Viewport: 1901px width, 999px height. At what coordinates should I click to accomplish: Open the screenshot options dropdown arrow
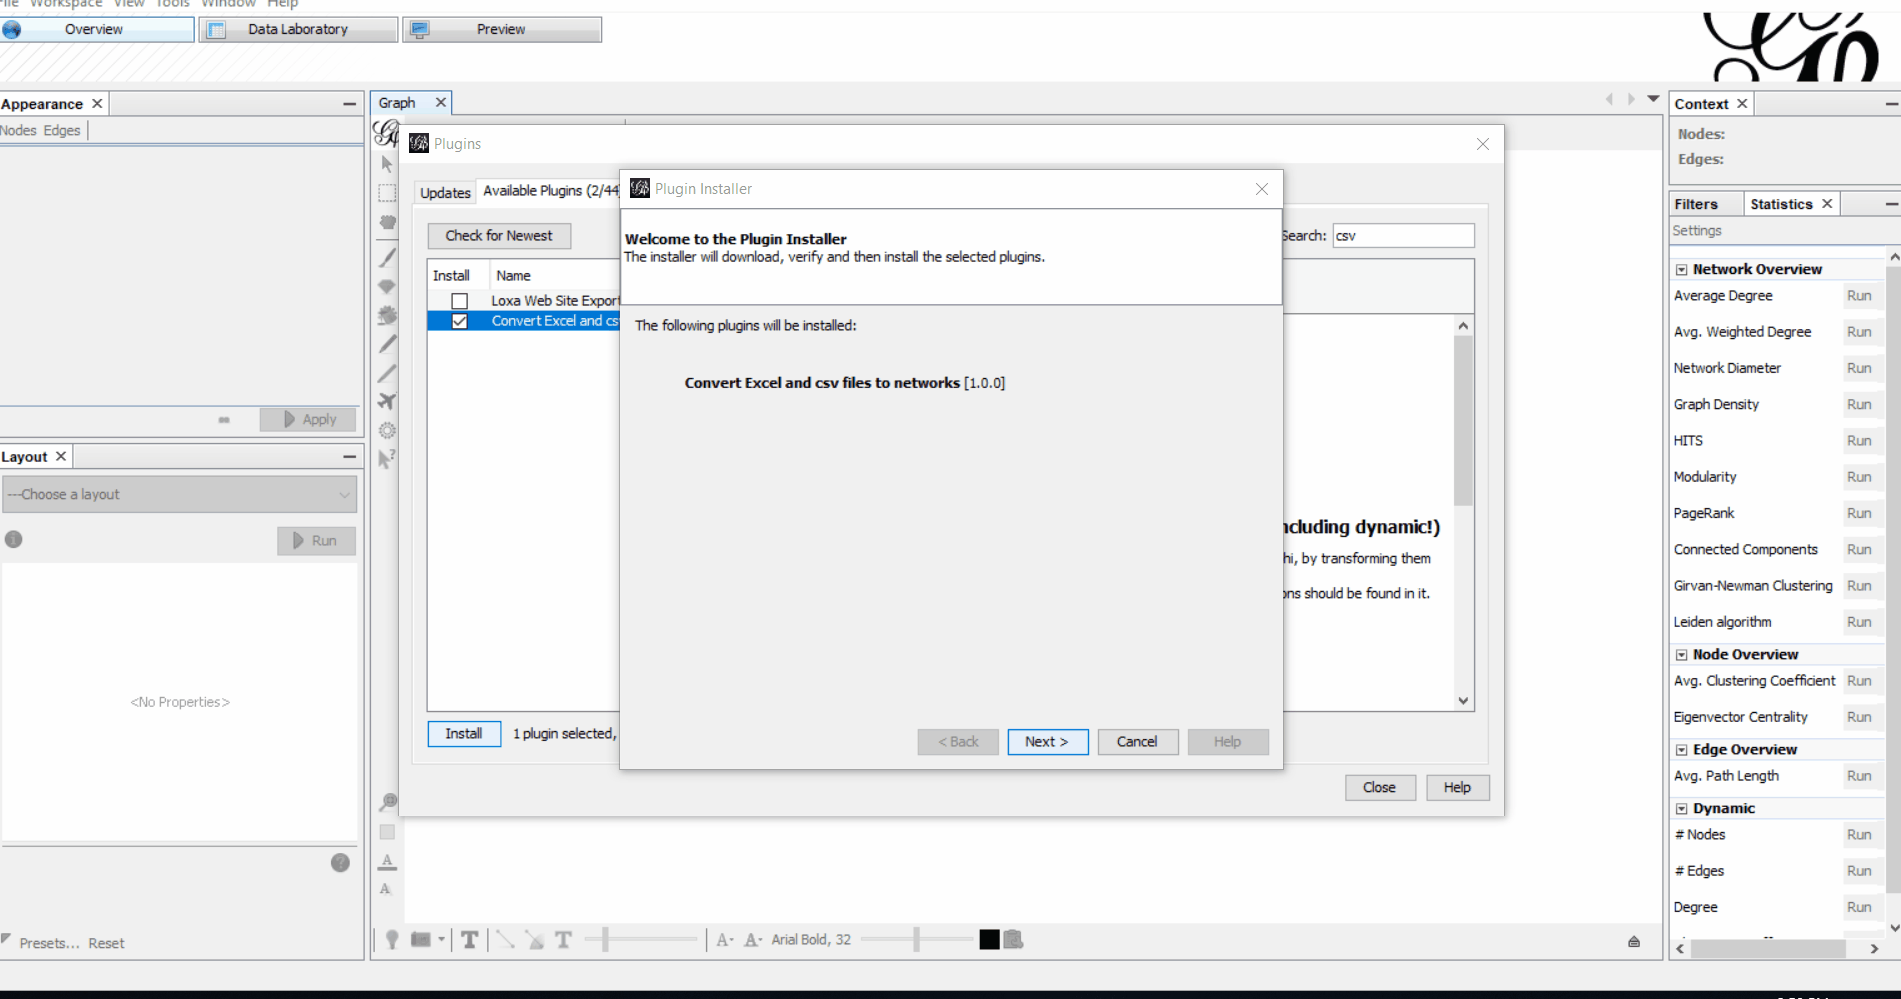coord(441,939)
